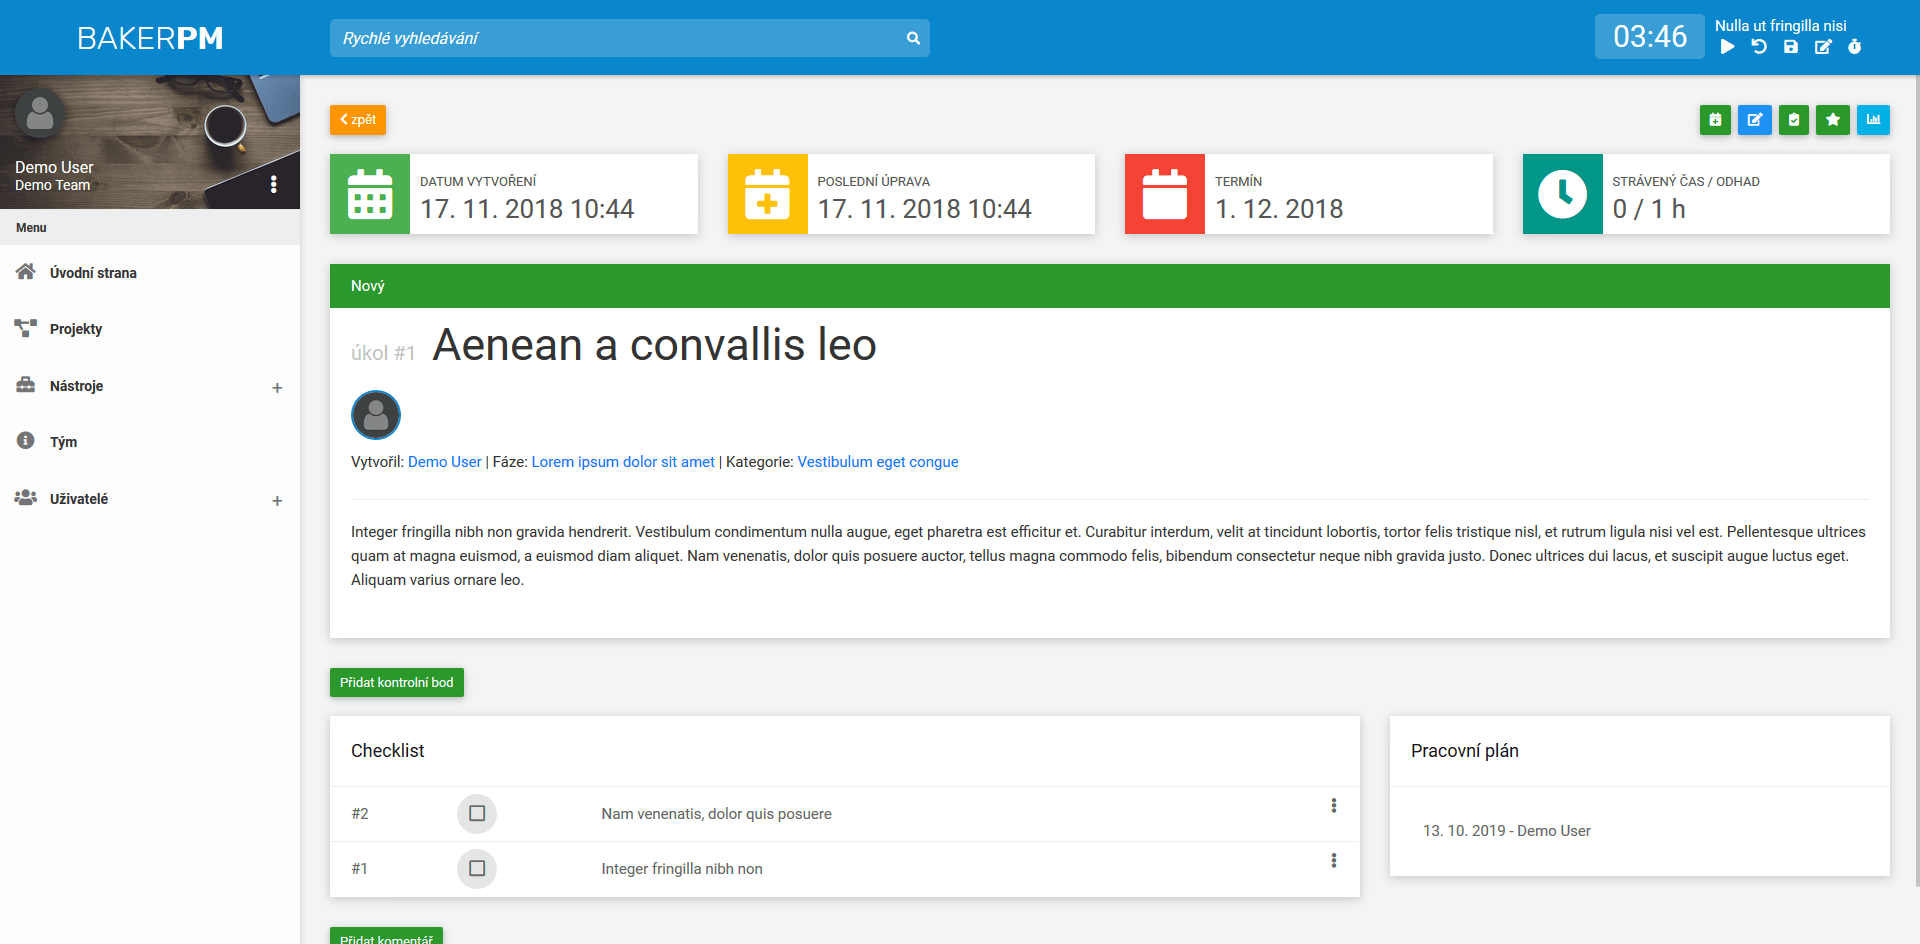Mark the task as favorite with the star button
Image resolution: width=1920 pixels, height=944 pixels.
click(1832, 120)
